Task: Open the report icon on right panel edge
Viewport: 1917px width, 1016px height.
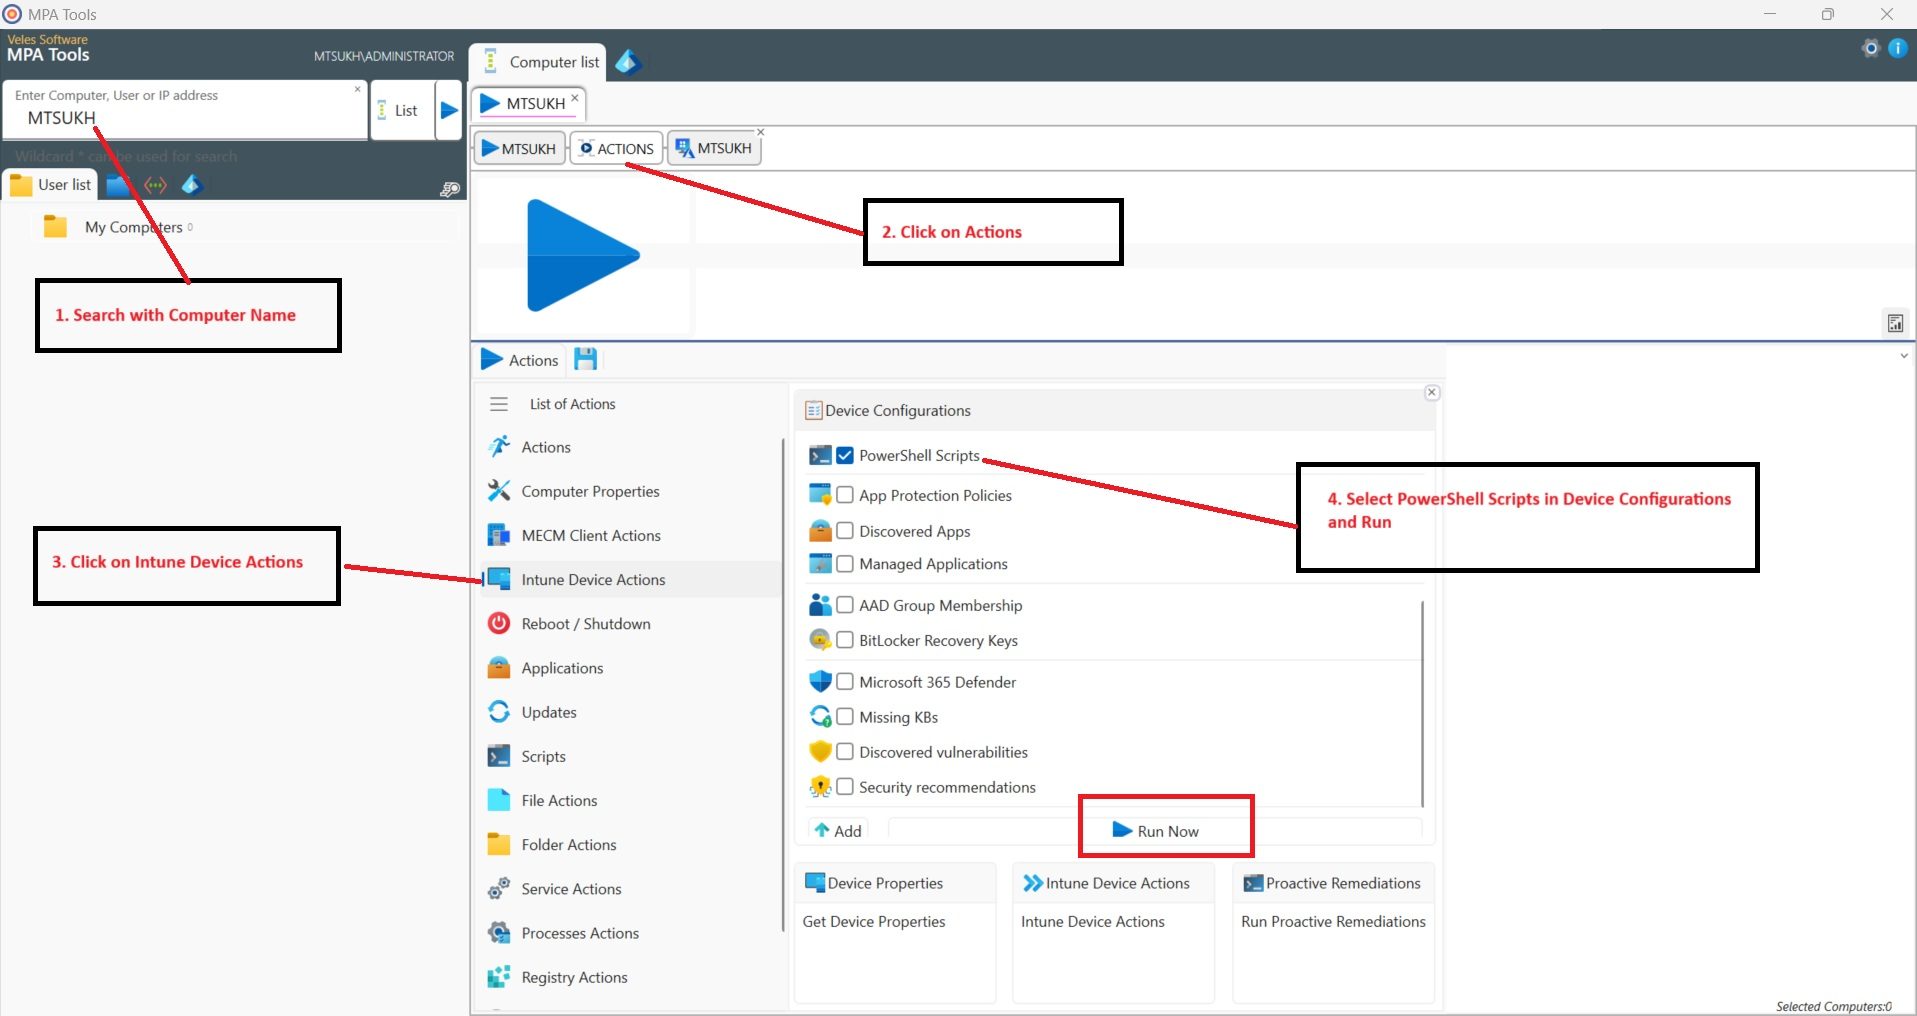Action: [x=1895, y=323]
